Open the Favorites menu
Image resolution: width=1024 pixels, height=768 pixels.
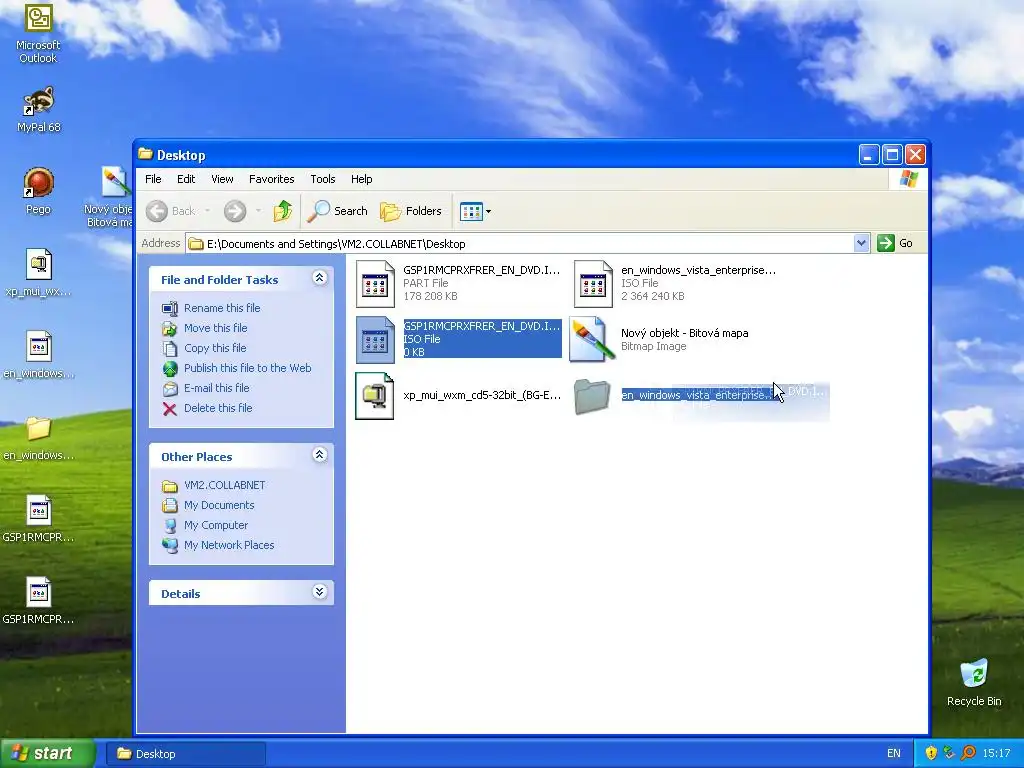point(272,179)
